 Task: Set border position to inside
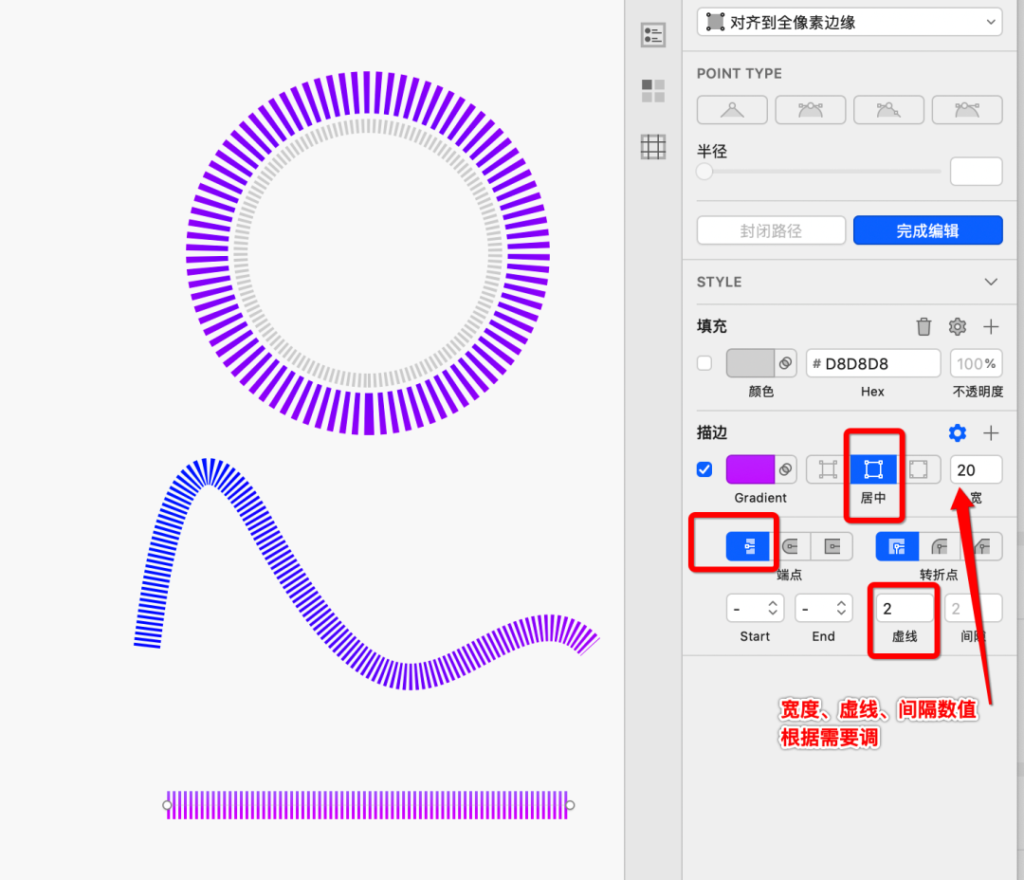point(828,469)
